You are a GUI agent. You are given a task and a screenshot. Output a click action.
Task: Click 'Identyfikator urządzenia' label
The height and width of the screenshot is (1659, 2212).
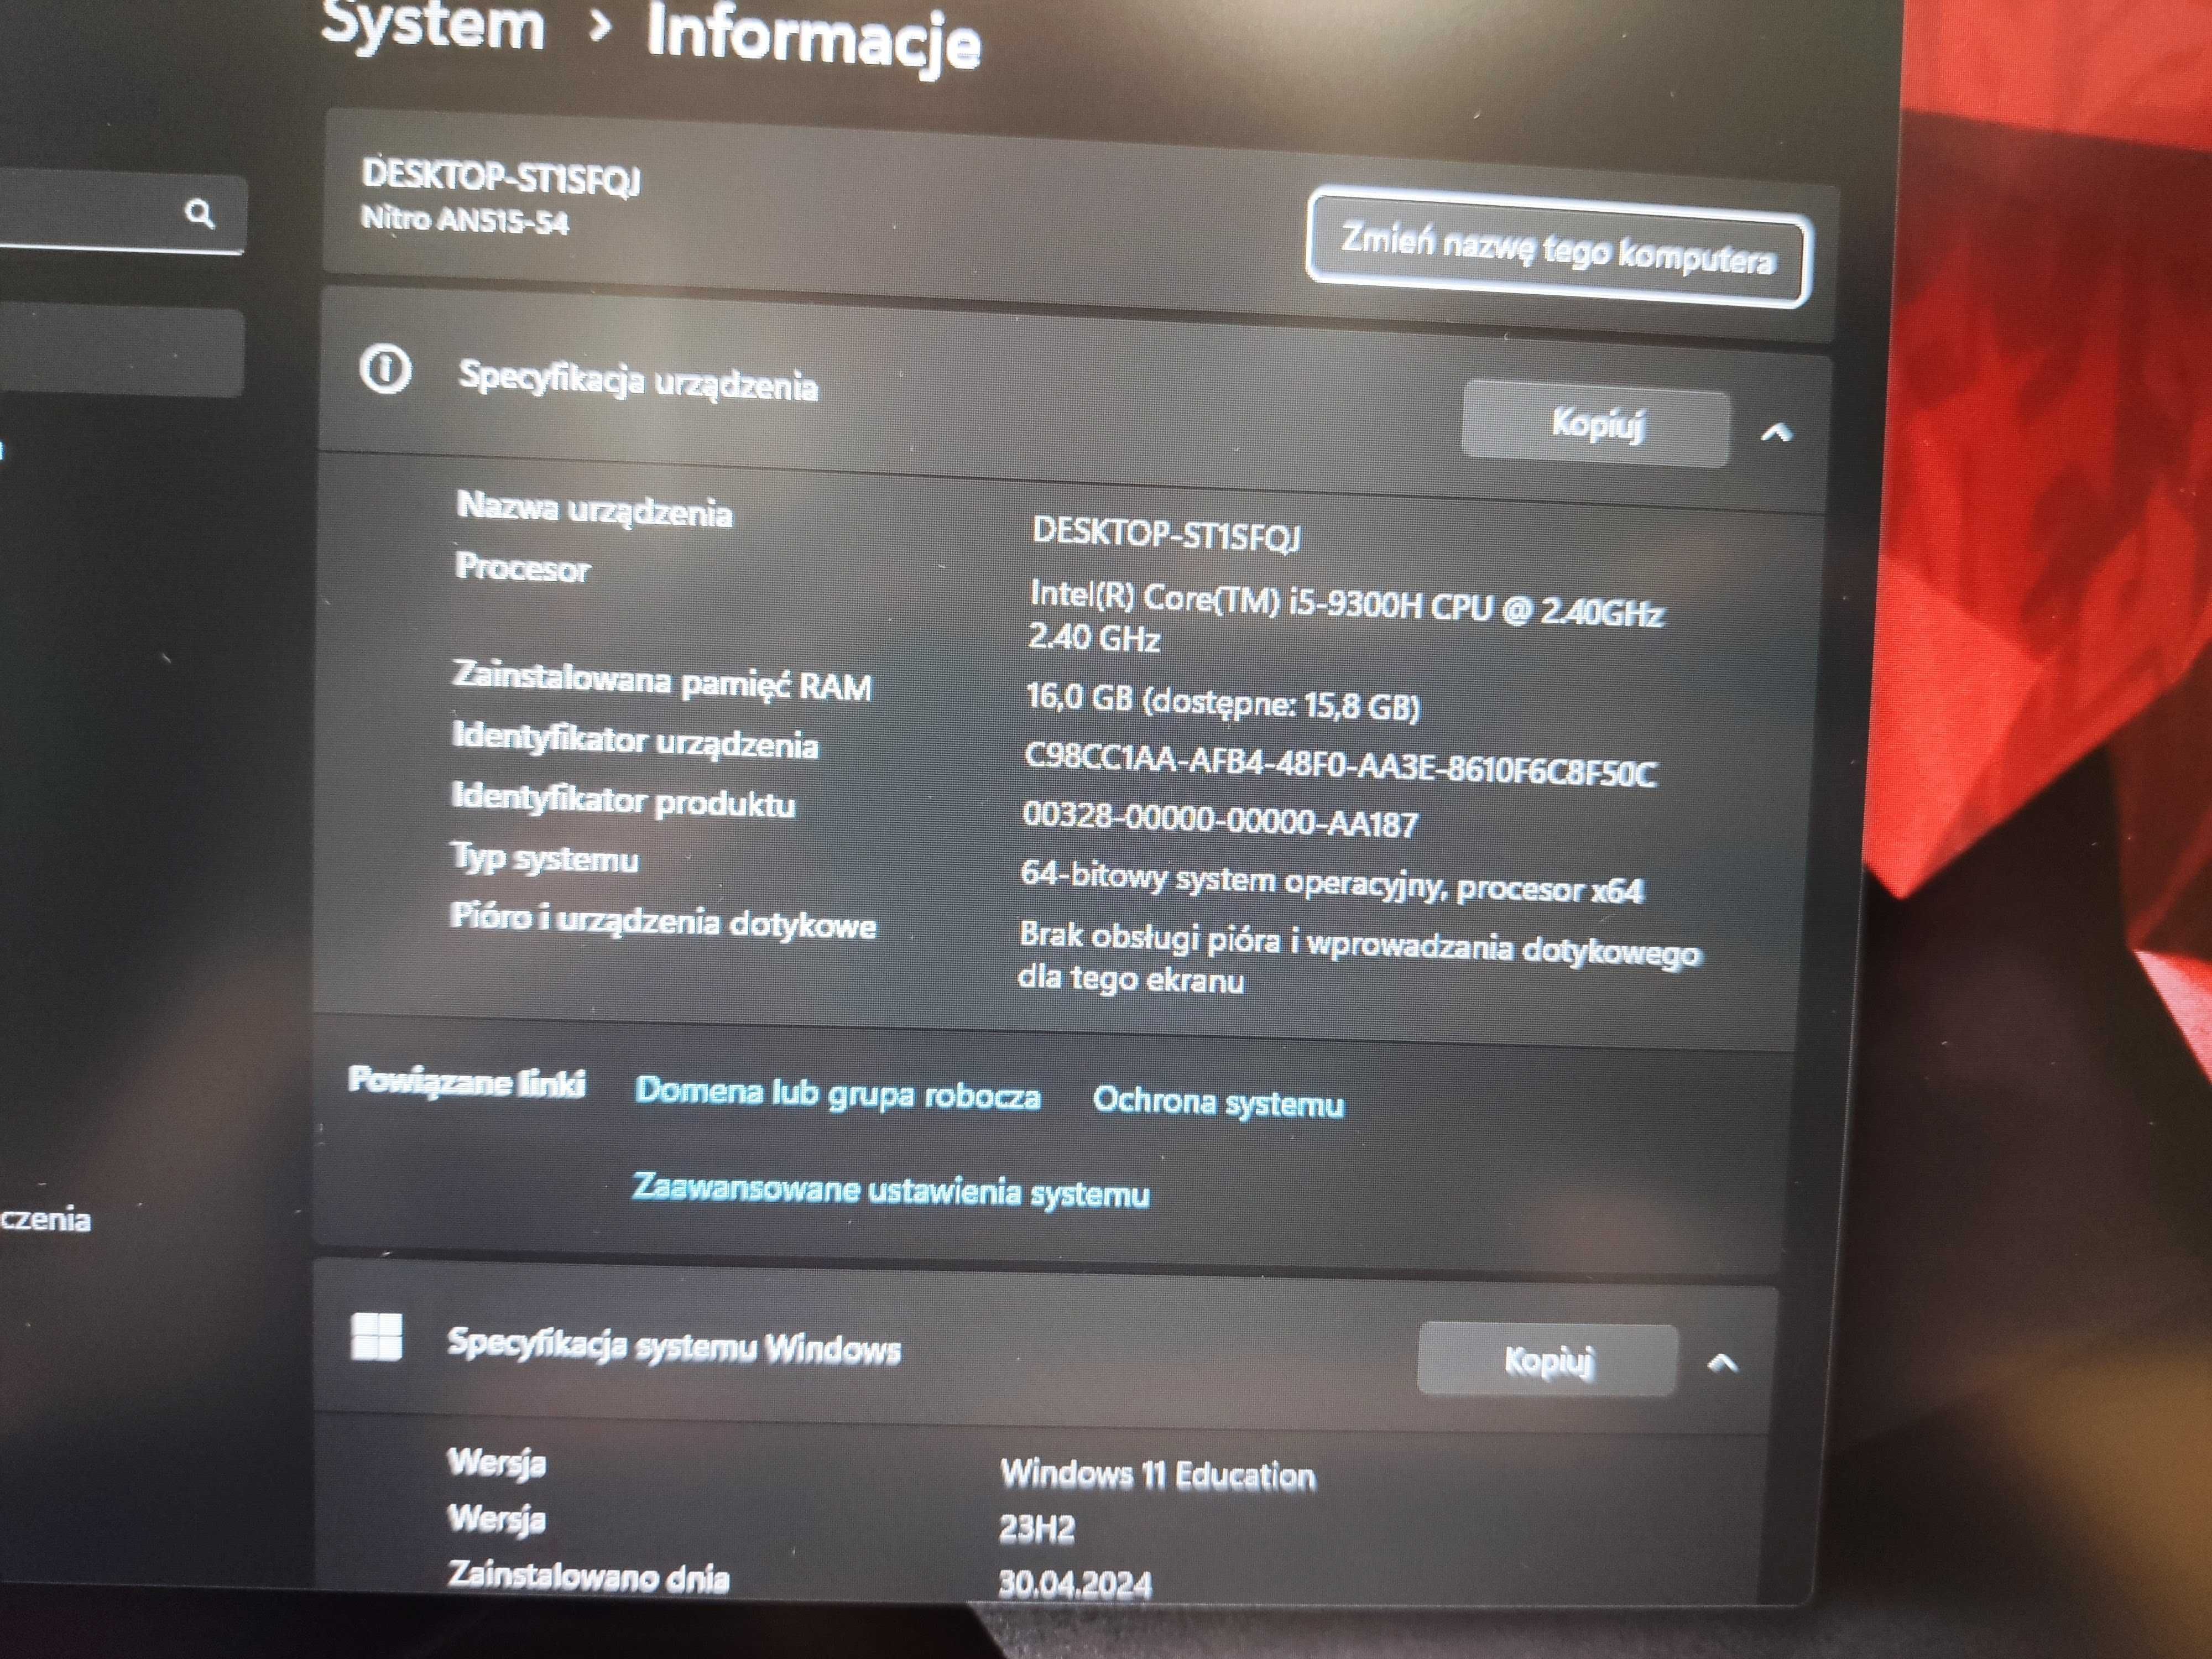[x=635, y=741]
